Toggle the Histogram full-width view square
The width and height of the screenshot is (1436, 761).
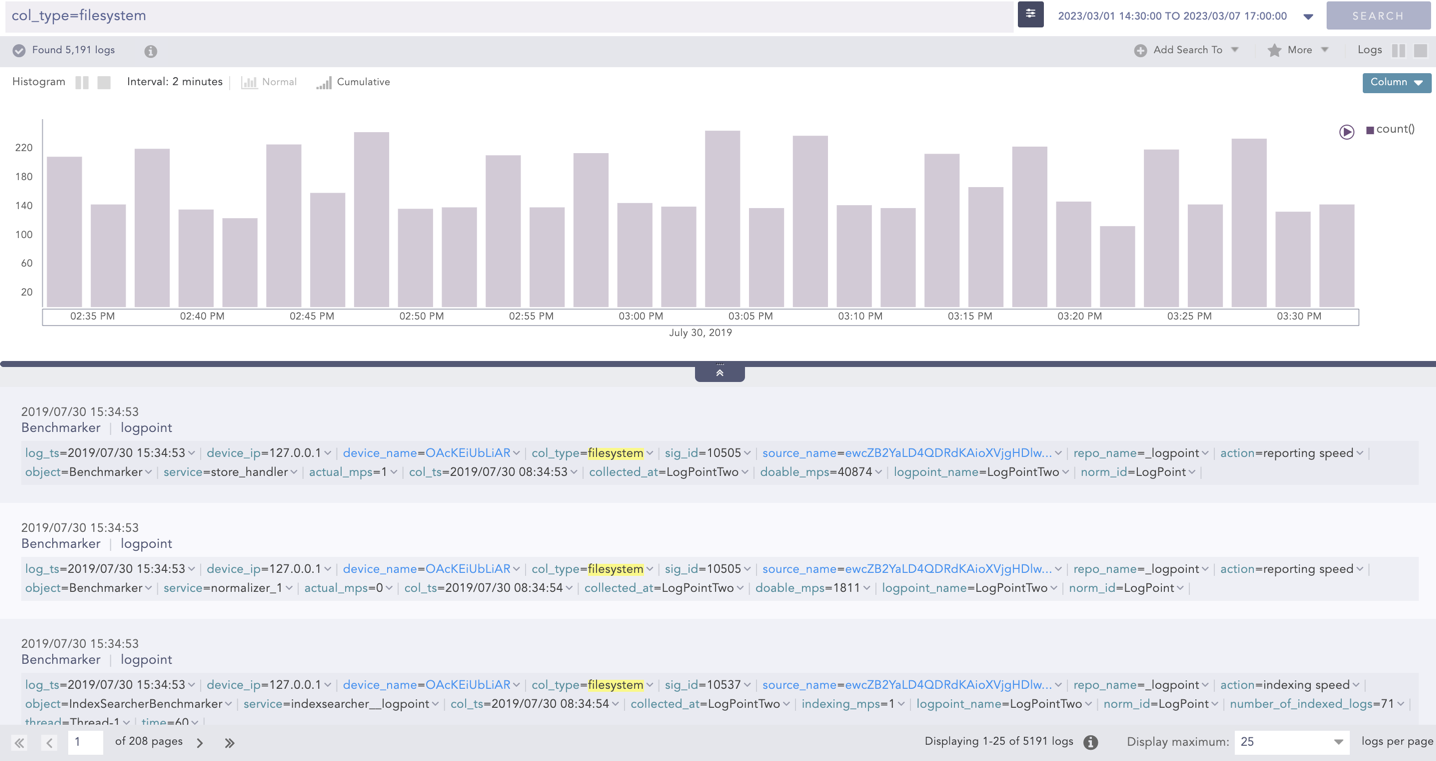104,82
